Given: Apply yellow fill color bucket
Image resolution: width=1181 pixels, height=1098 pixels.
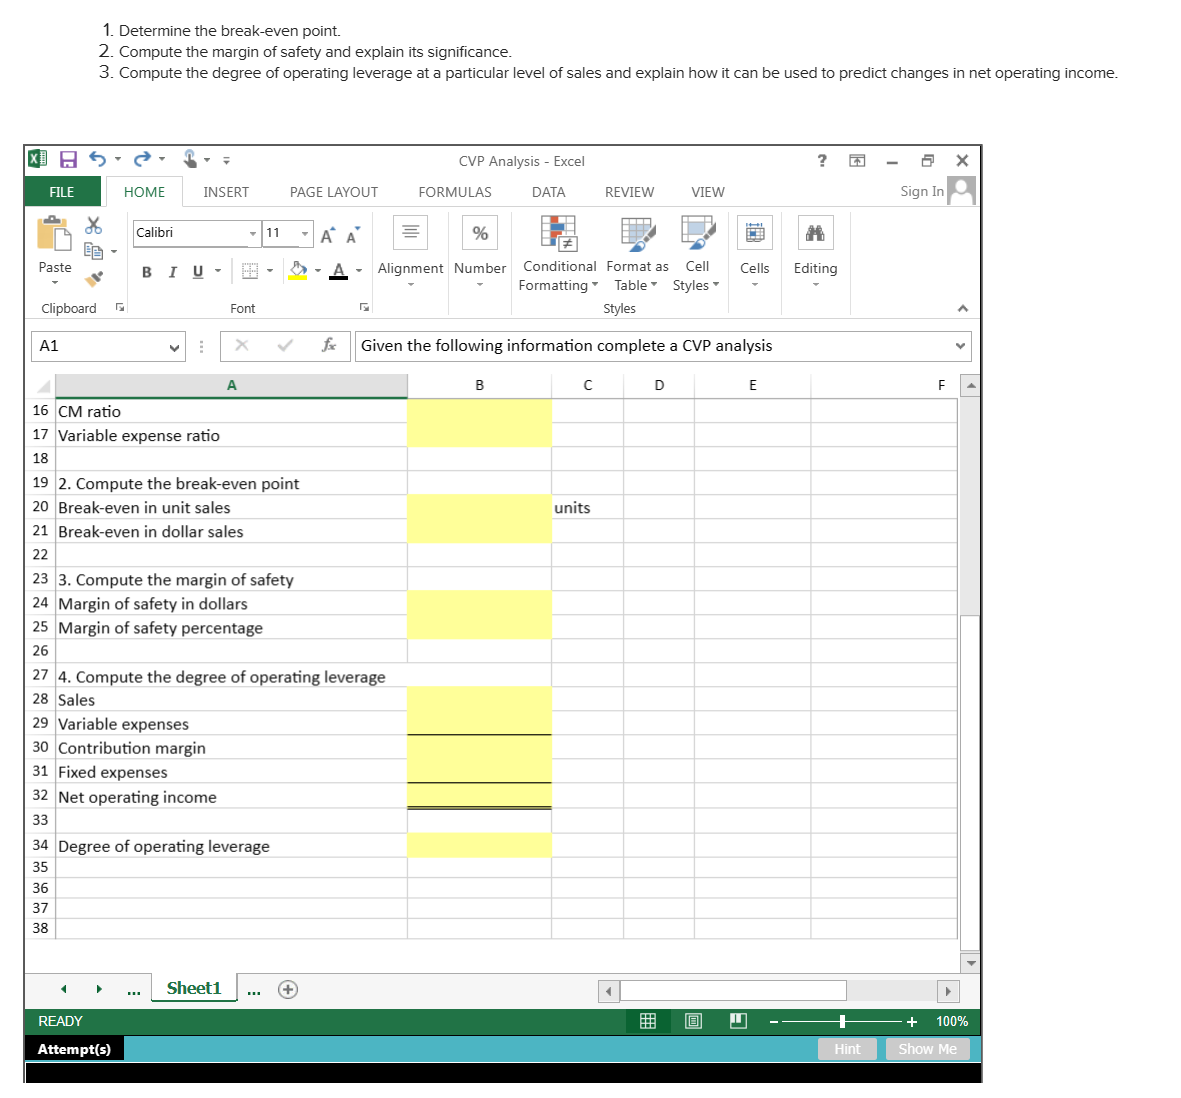Looking at the screenshot, I should 298,270.
